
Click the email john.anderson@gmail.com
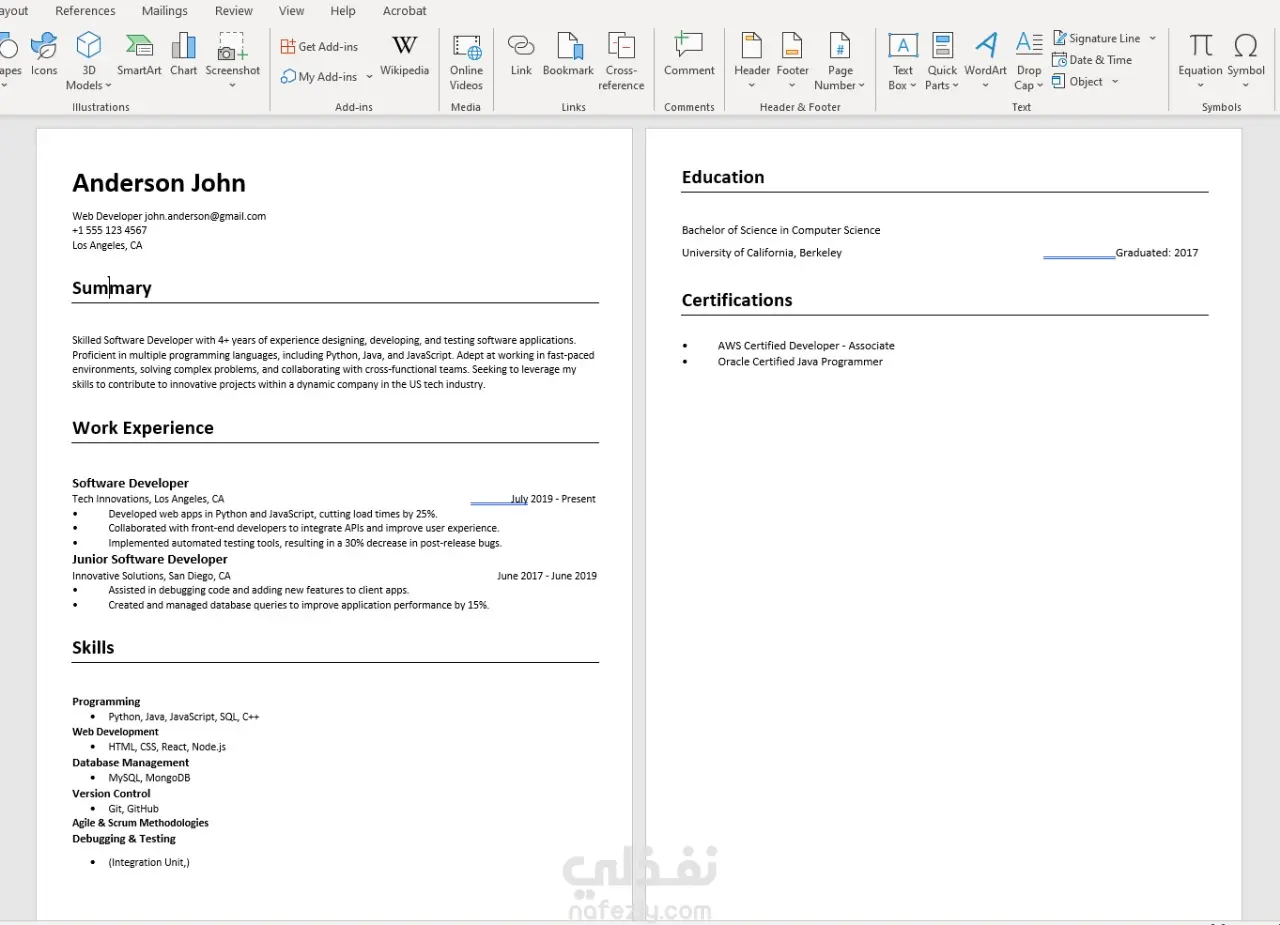(205, 216)
